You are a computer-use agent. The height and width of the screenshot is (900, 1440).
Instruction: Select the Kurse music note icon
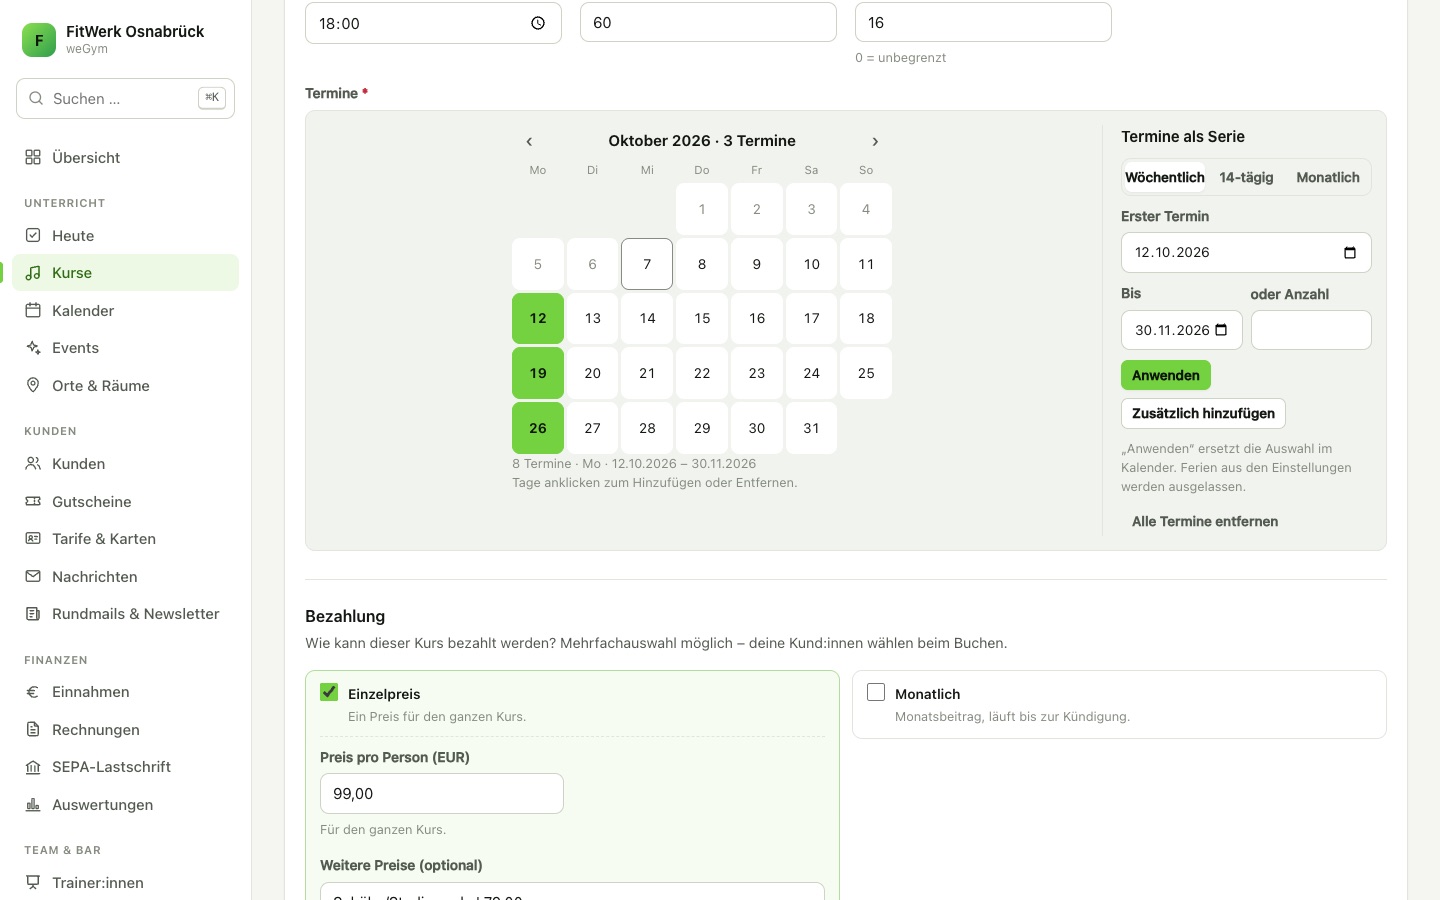33,272
